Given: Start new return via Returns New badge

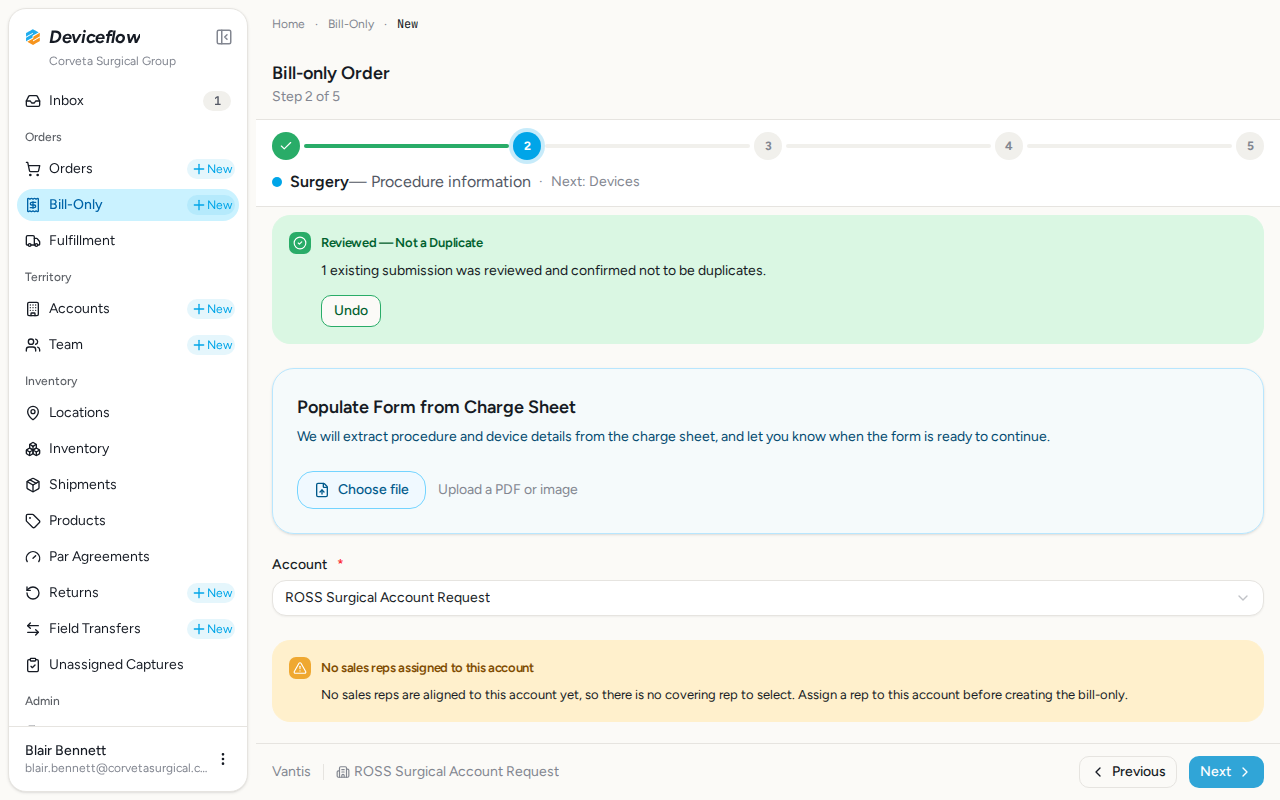Looking at the screenshot, I should (x=212, y=593).
